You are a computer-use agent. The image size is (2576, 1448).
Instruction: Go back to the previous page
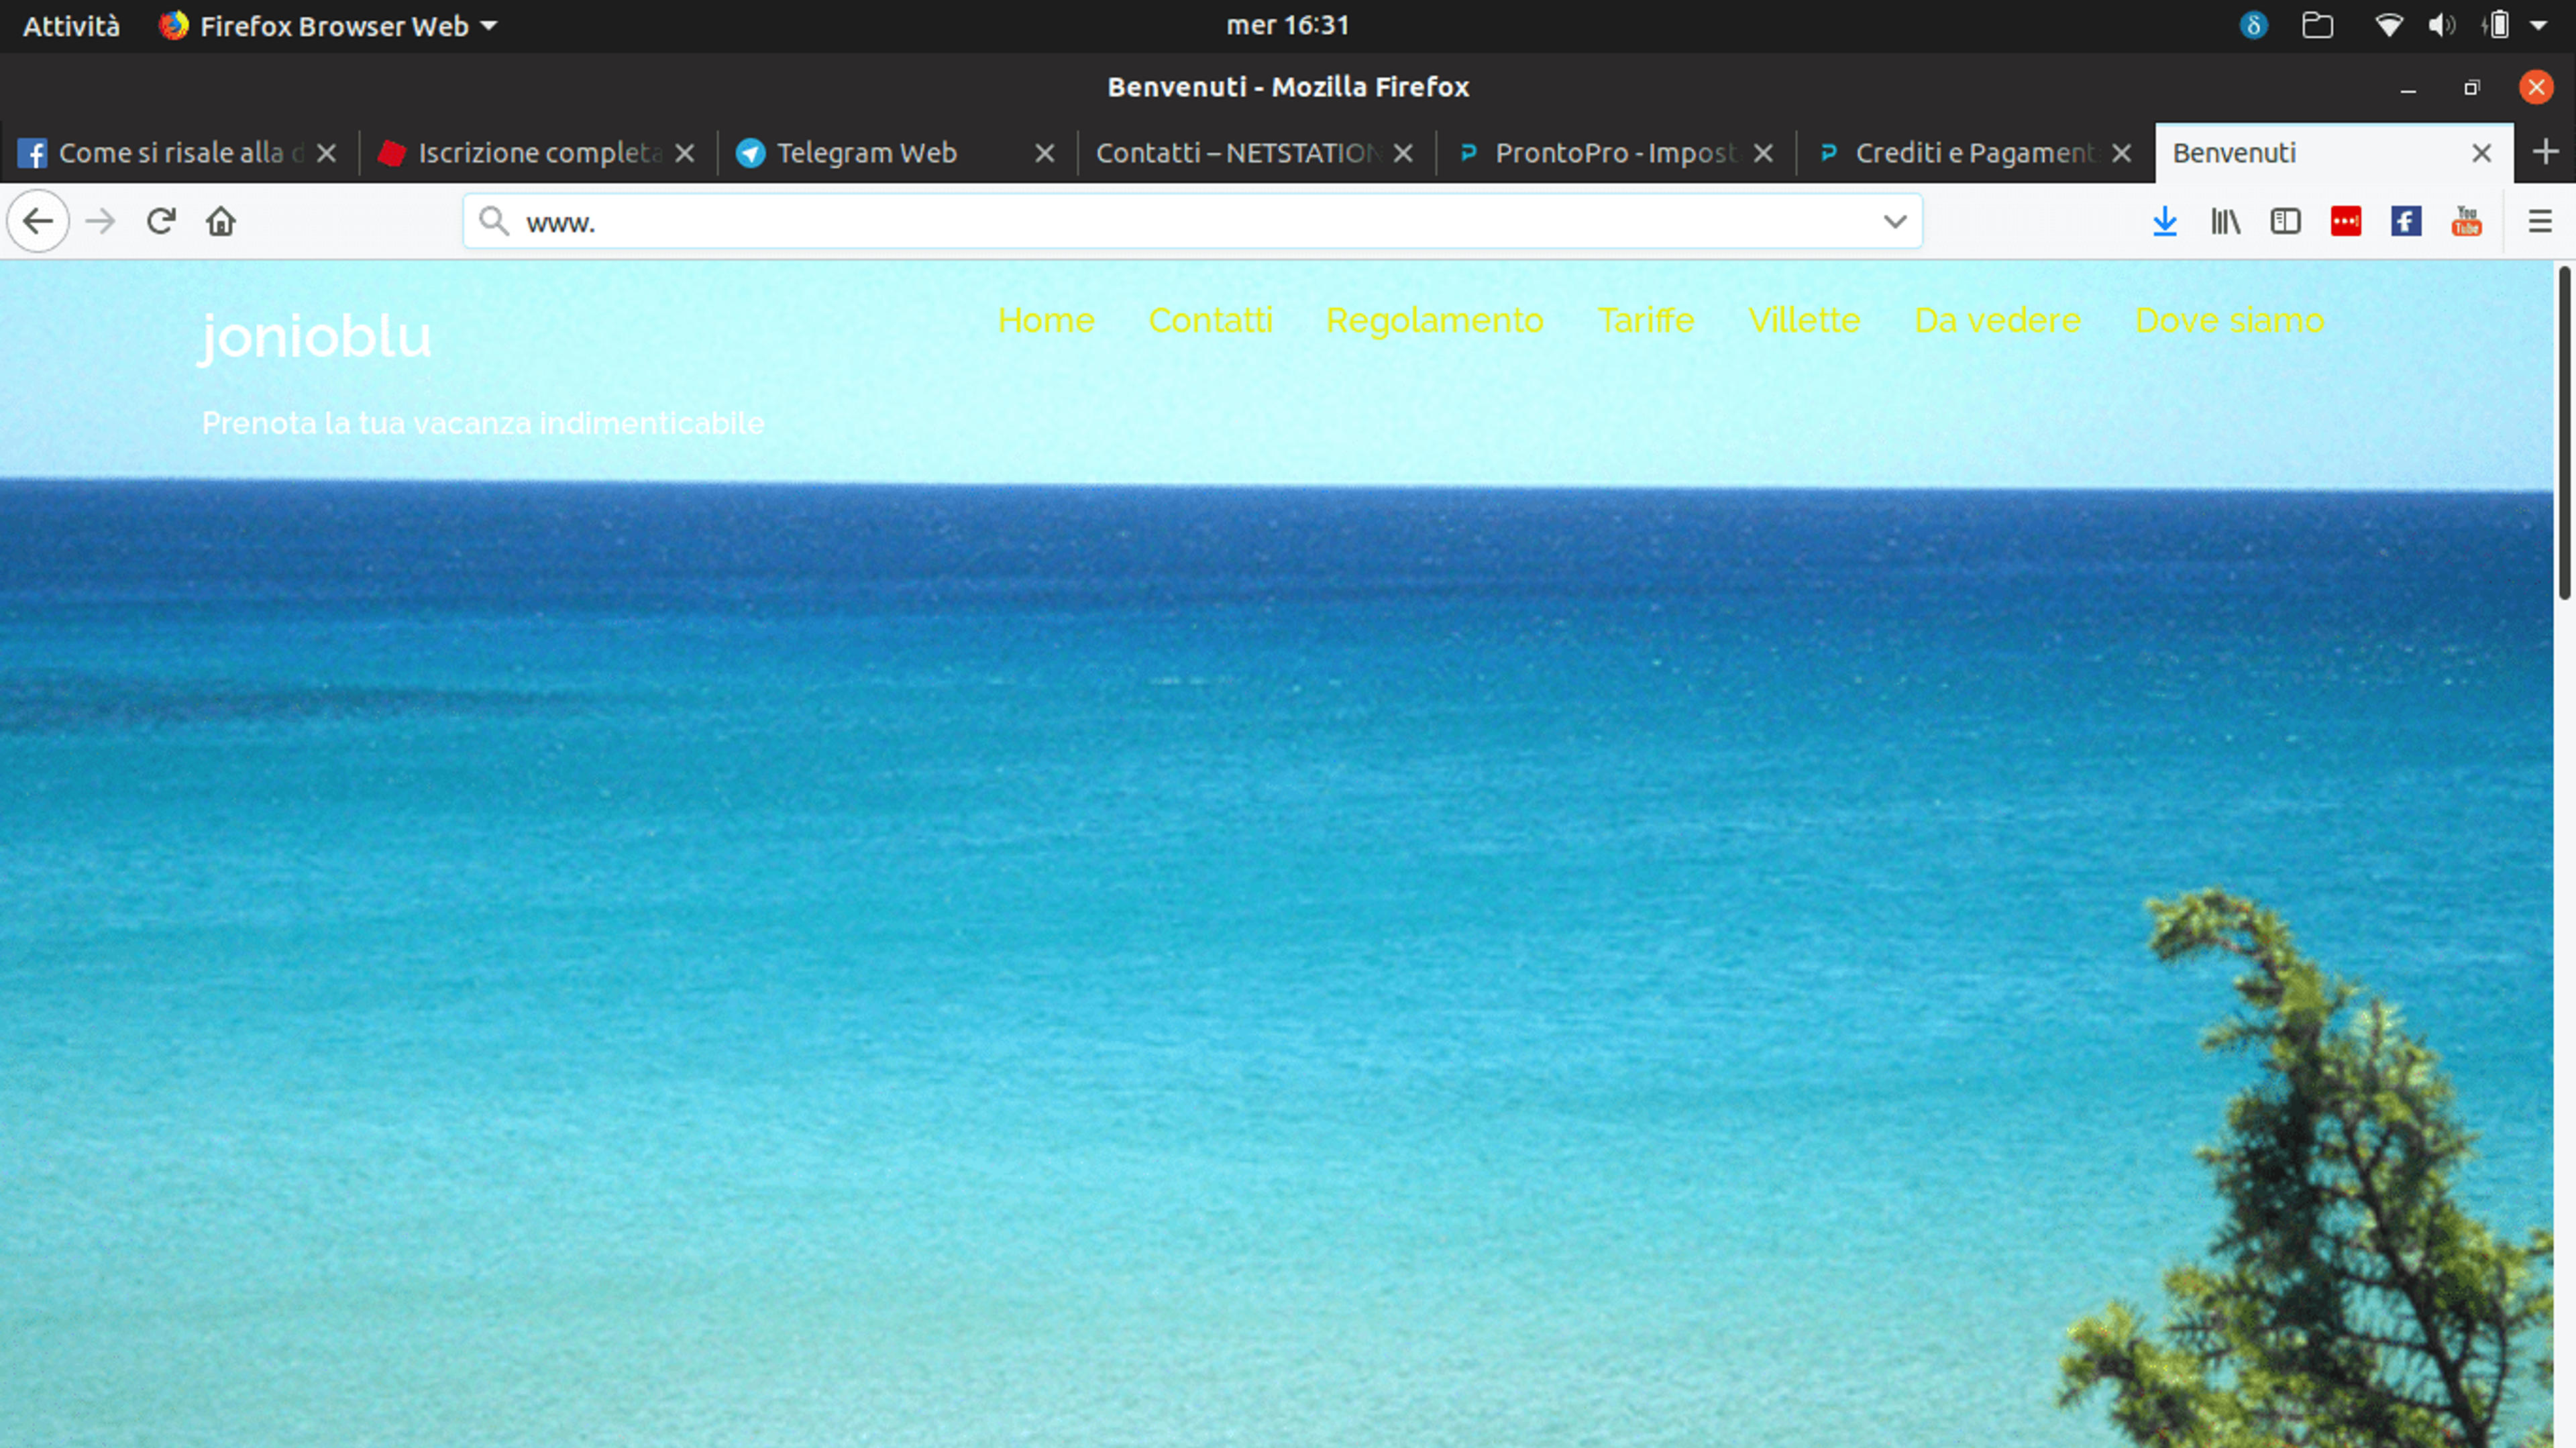(38, 221)
